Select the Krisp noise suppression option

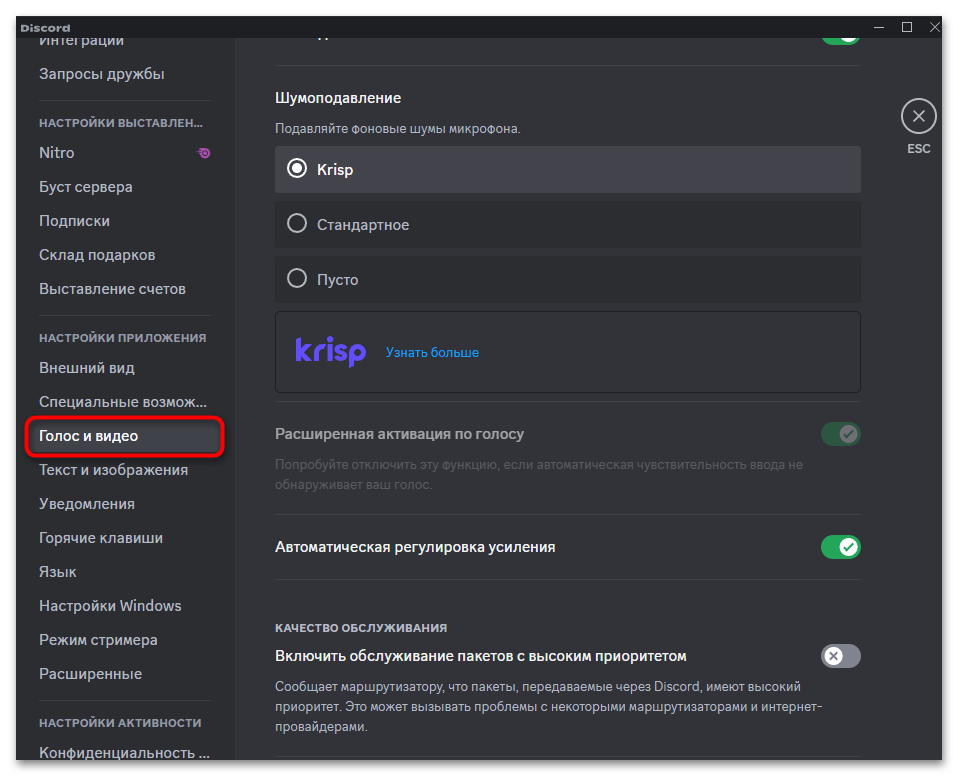(x=568, y=169)
